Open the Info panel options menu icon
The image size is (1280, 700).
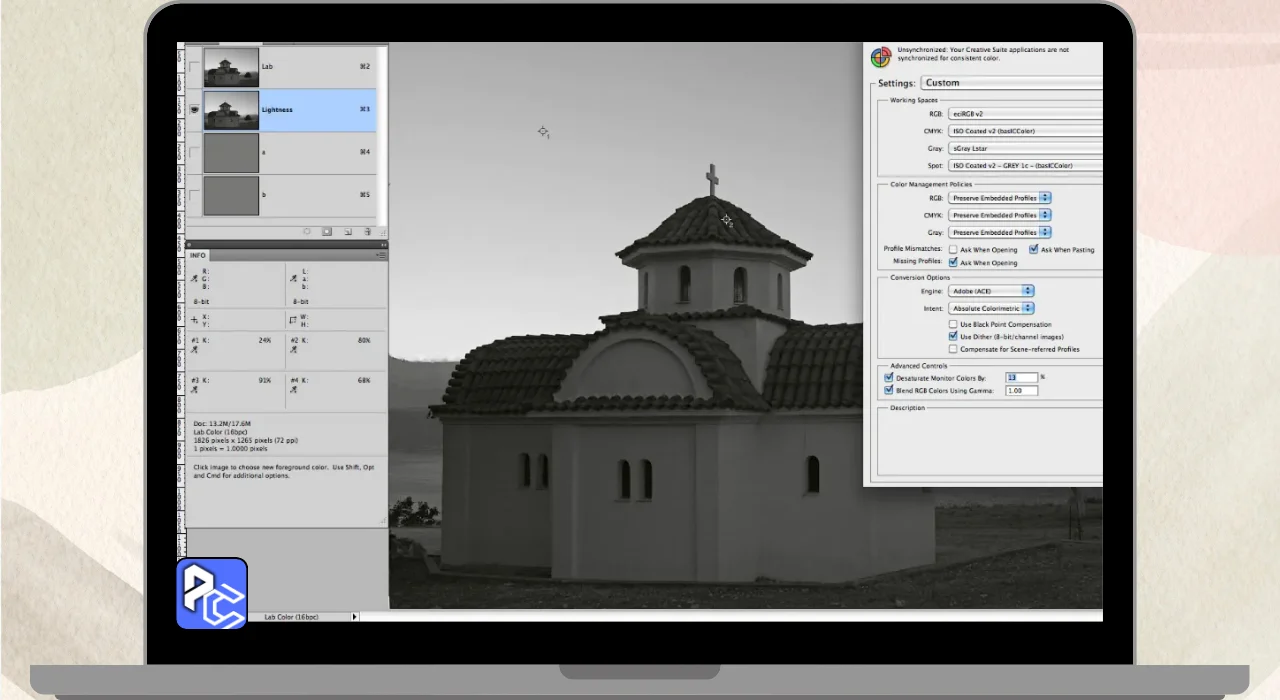click(381, 255)
